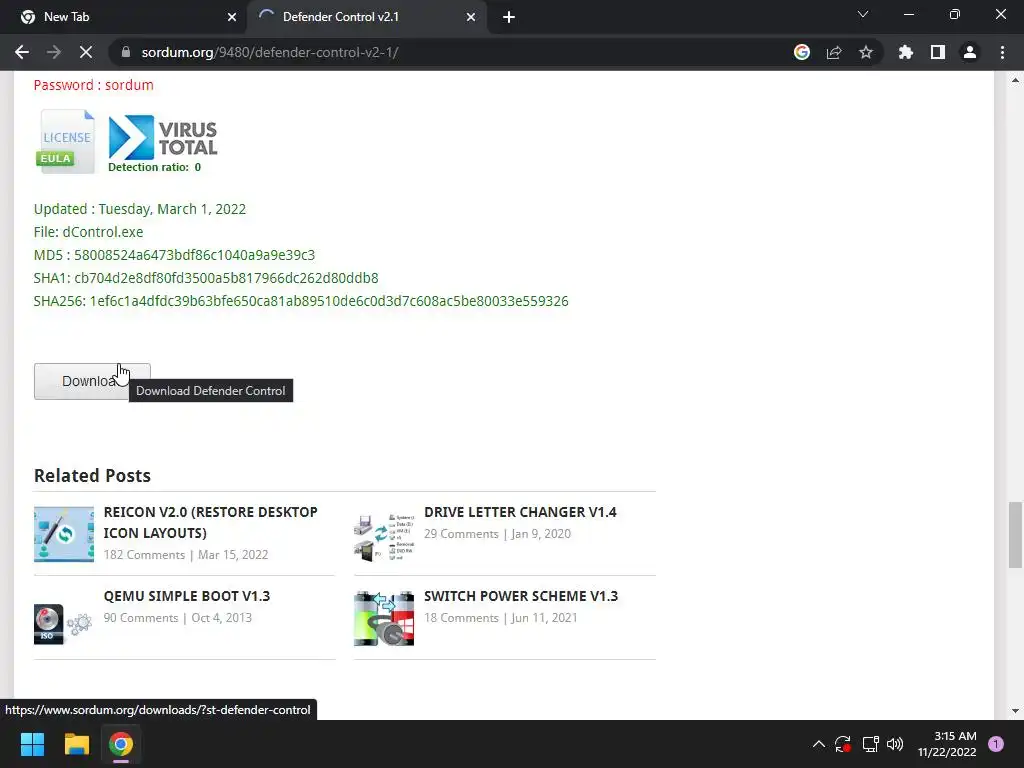
Task: Open the extensions puzzle icon
Action: click(905, 52)
